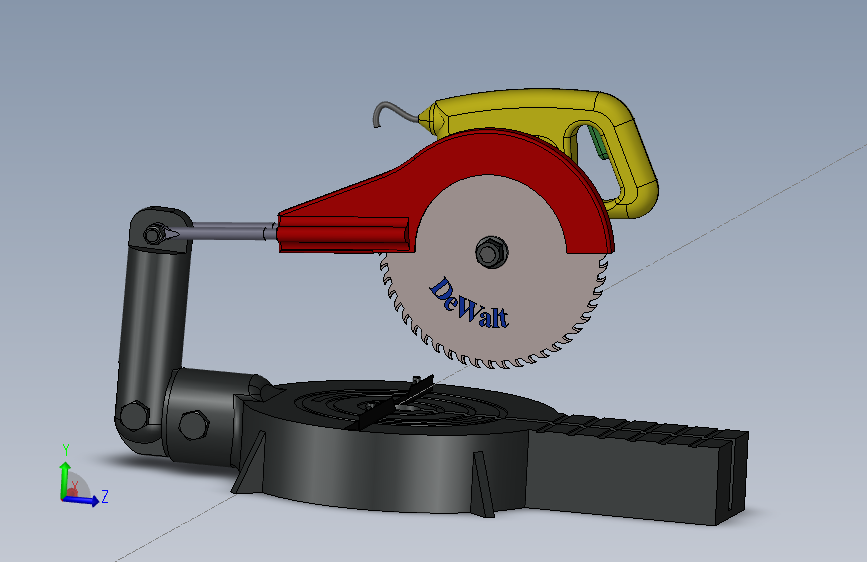Click the blue DeWalt text on the blade
The image size is (867, 562).
click(x=469, y=303)
